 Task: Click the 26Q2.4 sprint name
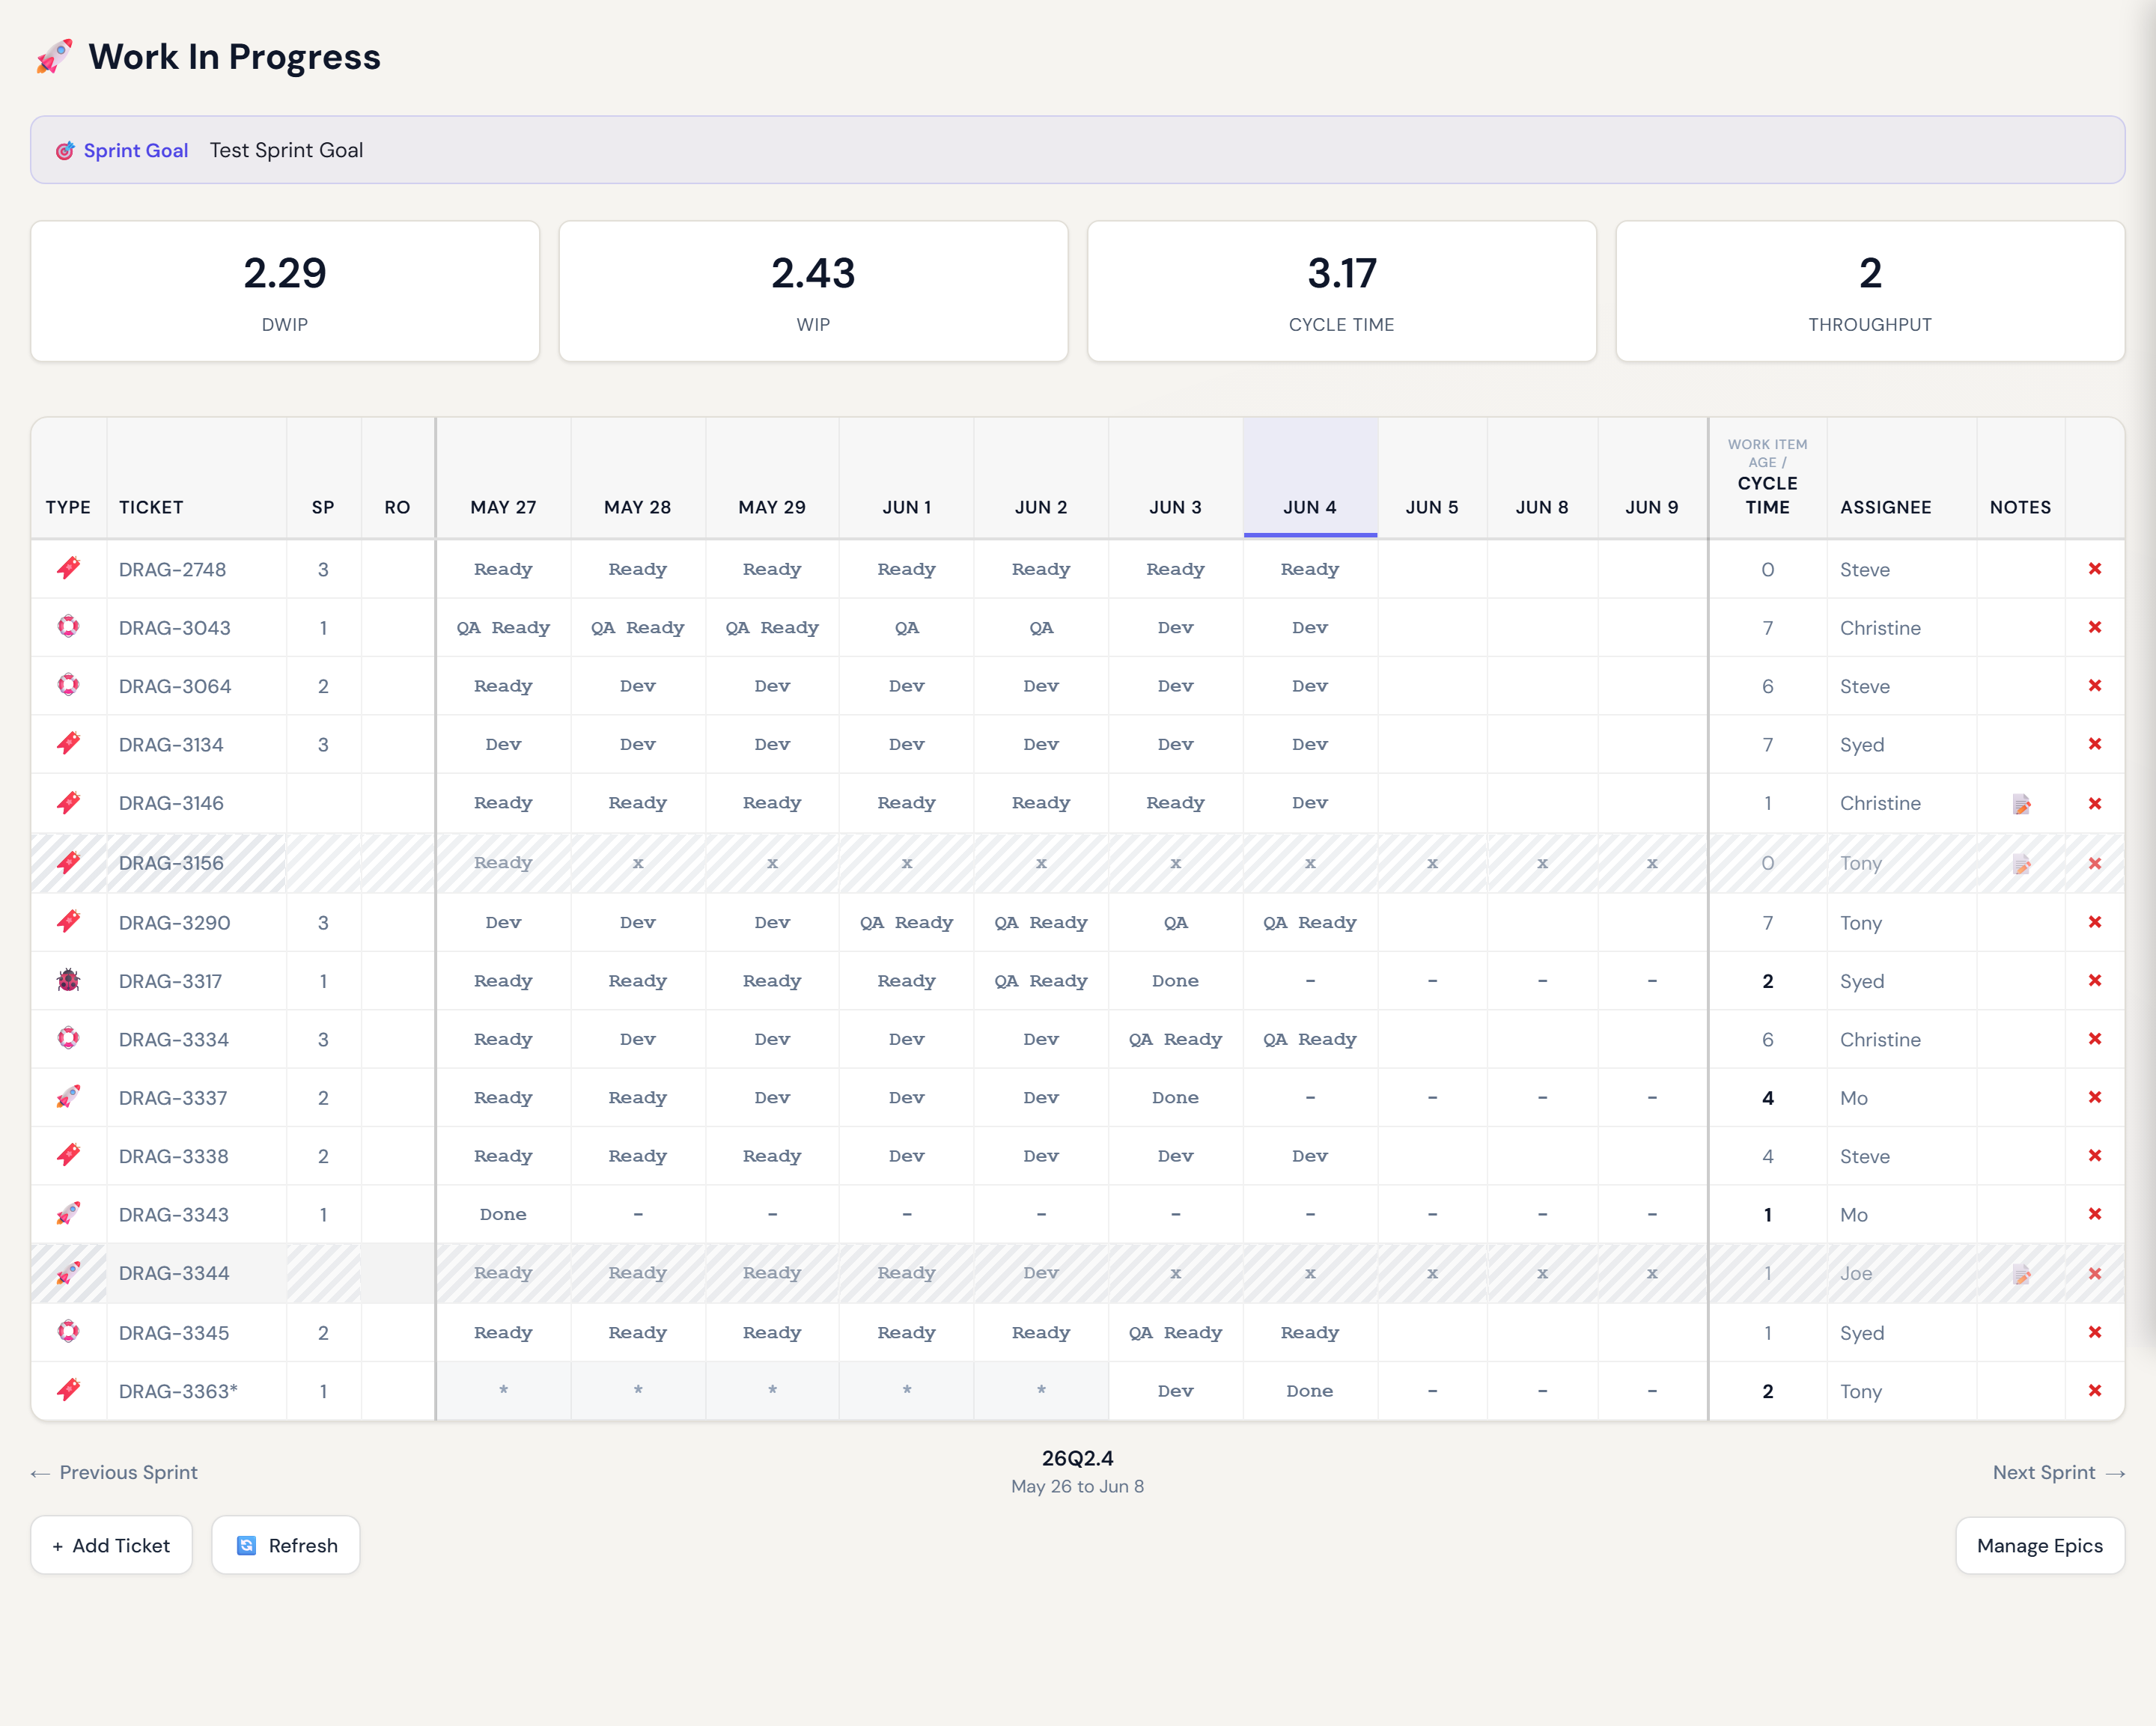pos(1077,1458)
